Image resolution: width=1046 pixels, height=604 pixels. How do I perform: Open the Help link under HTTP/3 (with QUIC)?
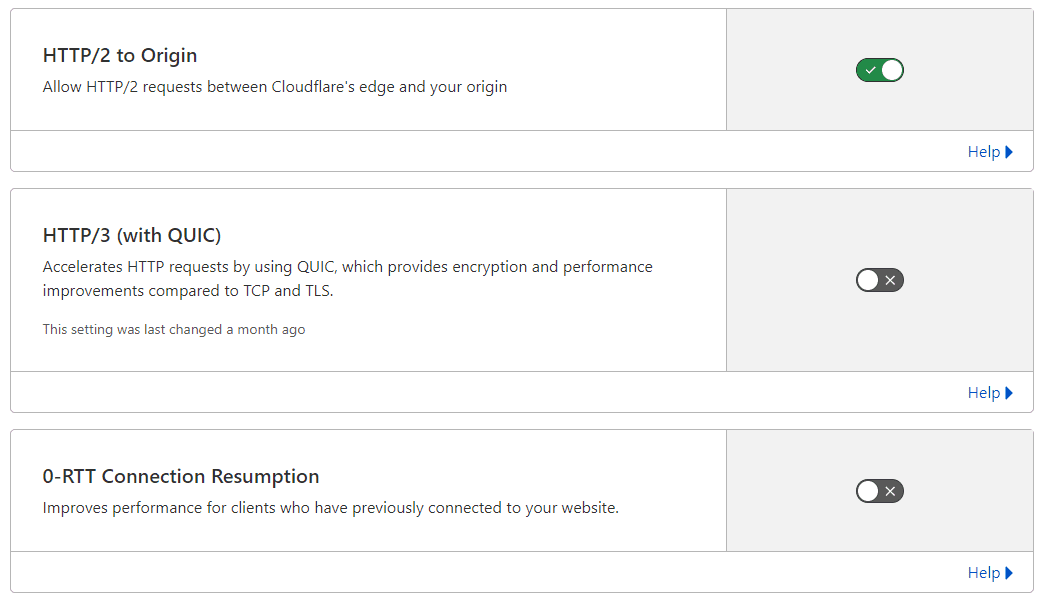point(983,392)
